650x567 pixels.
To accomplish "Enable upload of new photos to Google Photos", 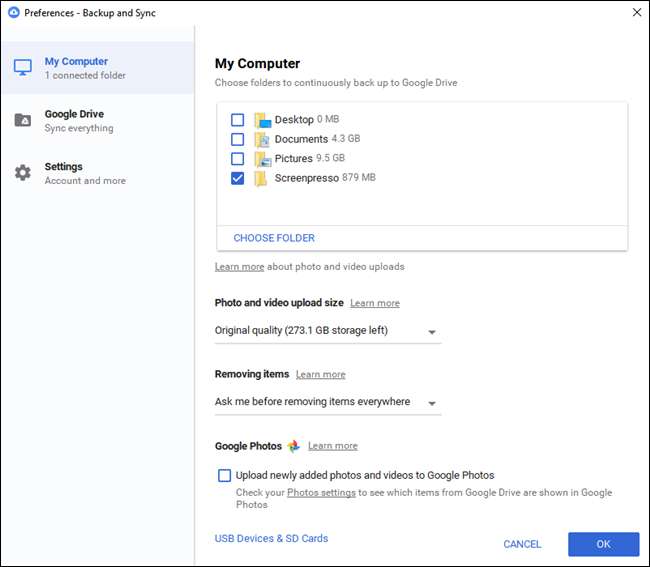I will coord(225,476).
